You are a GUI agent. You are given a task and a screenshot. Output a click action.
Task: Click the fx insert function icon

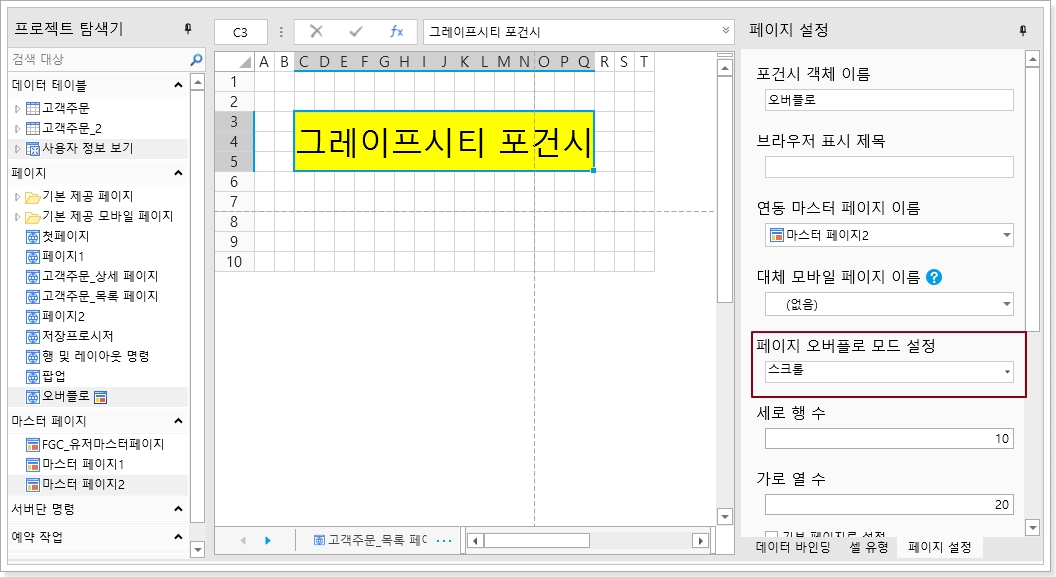[x=396, y=32]
